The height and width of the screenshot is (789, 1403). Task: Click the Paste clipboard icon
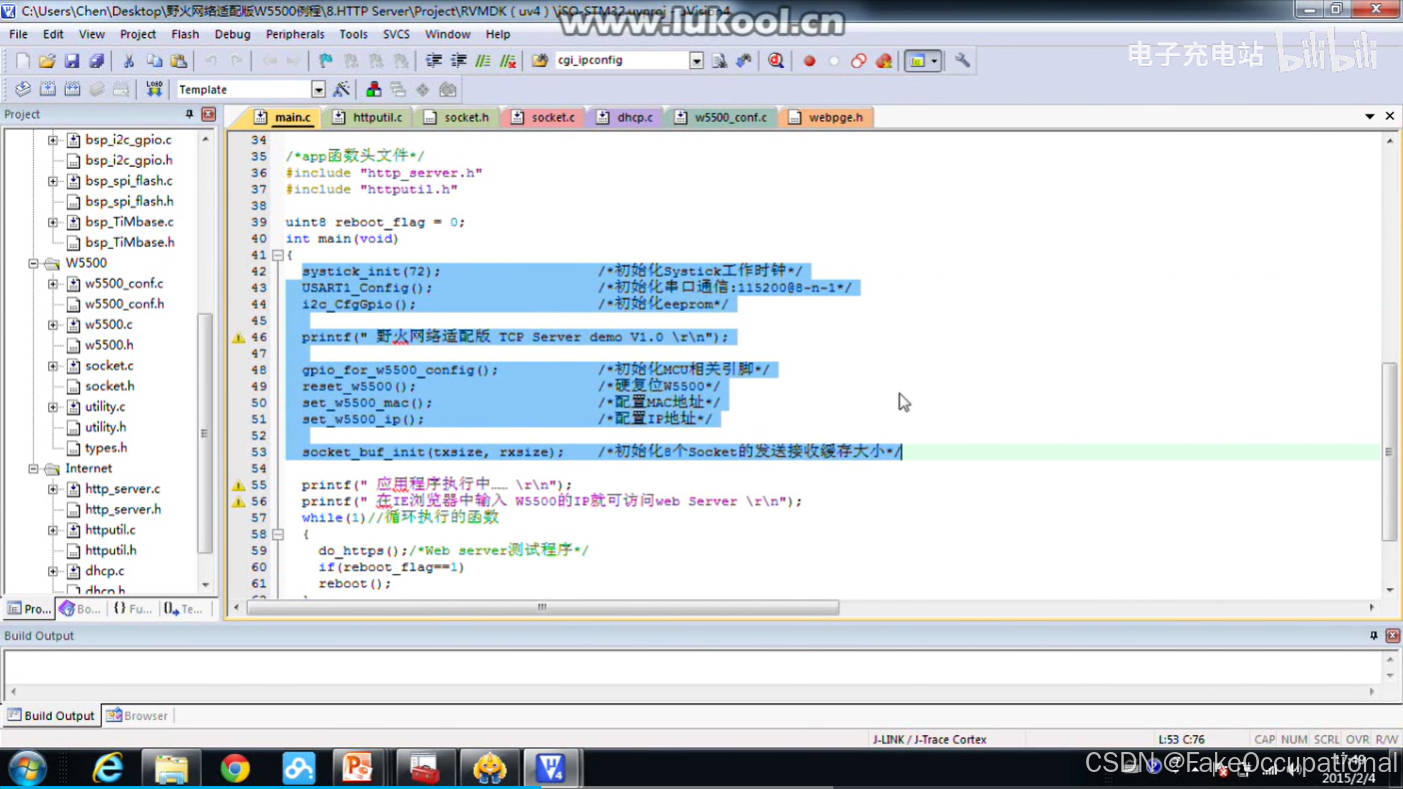pyautogui.click(x=179, y=61)
